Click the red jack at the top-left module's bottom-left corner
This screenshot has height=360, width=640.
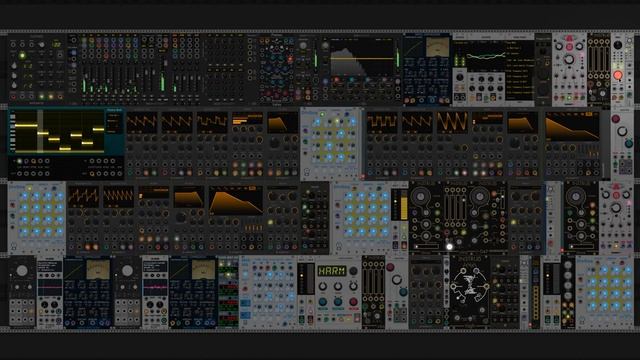(13, 96)
